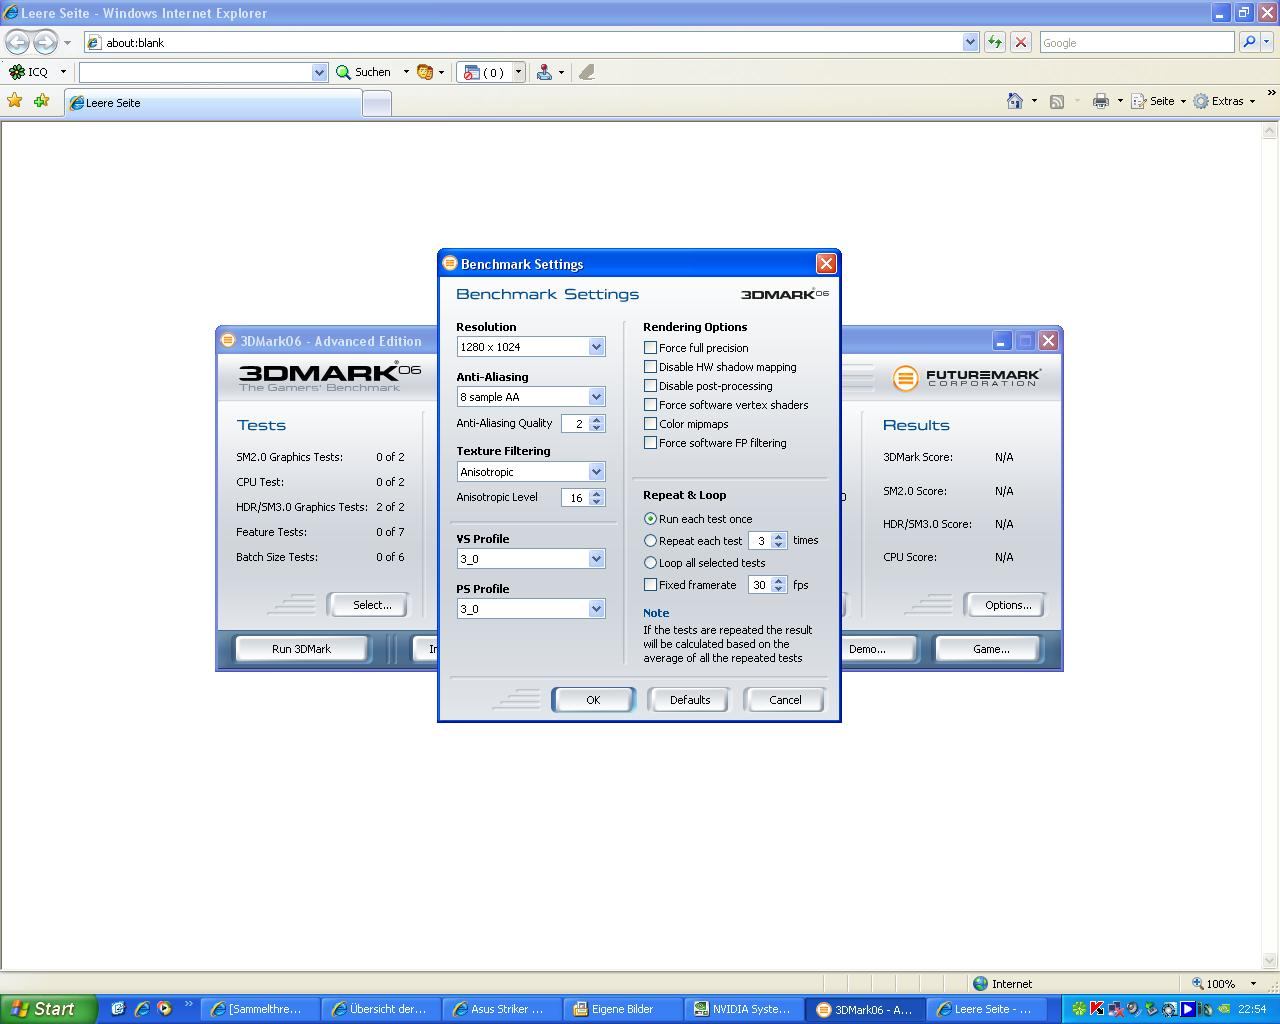This screenshot has height=1024, width=1280.
Task: Increase the Anti-Aliasing Quality stepper
Action: pos(597,419)
